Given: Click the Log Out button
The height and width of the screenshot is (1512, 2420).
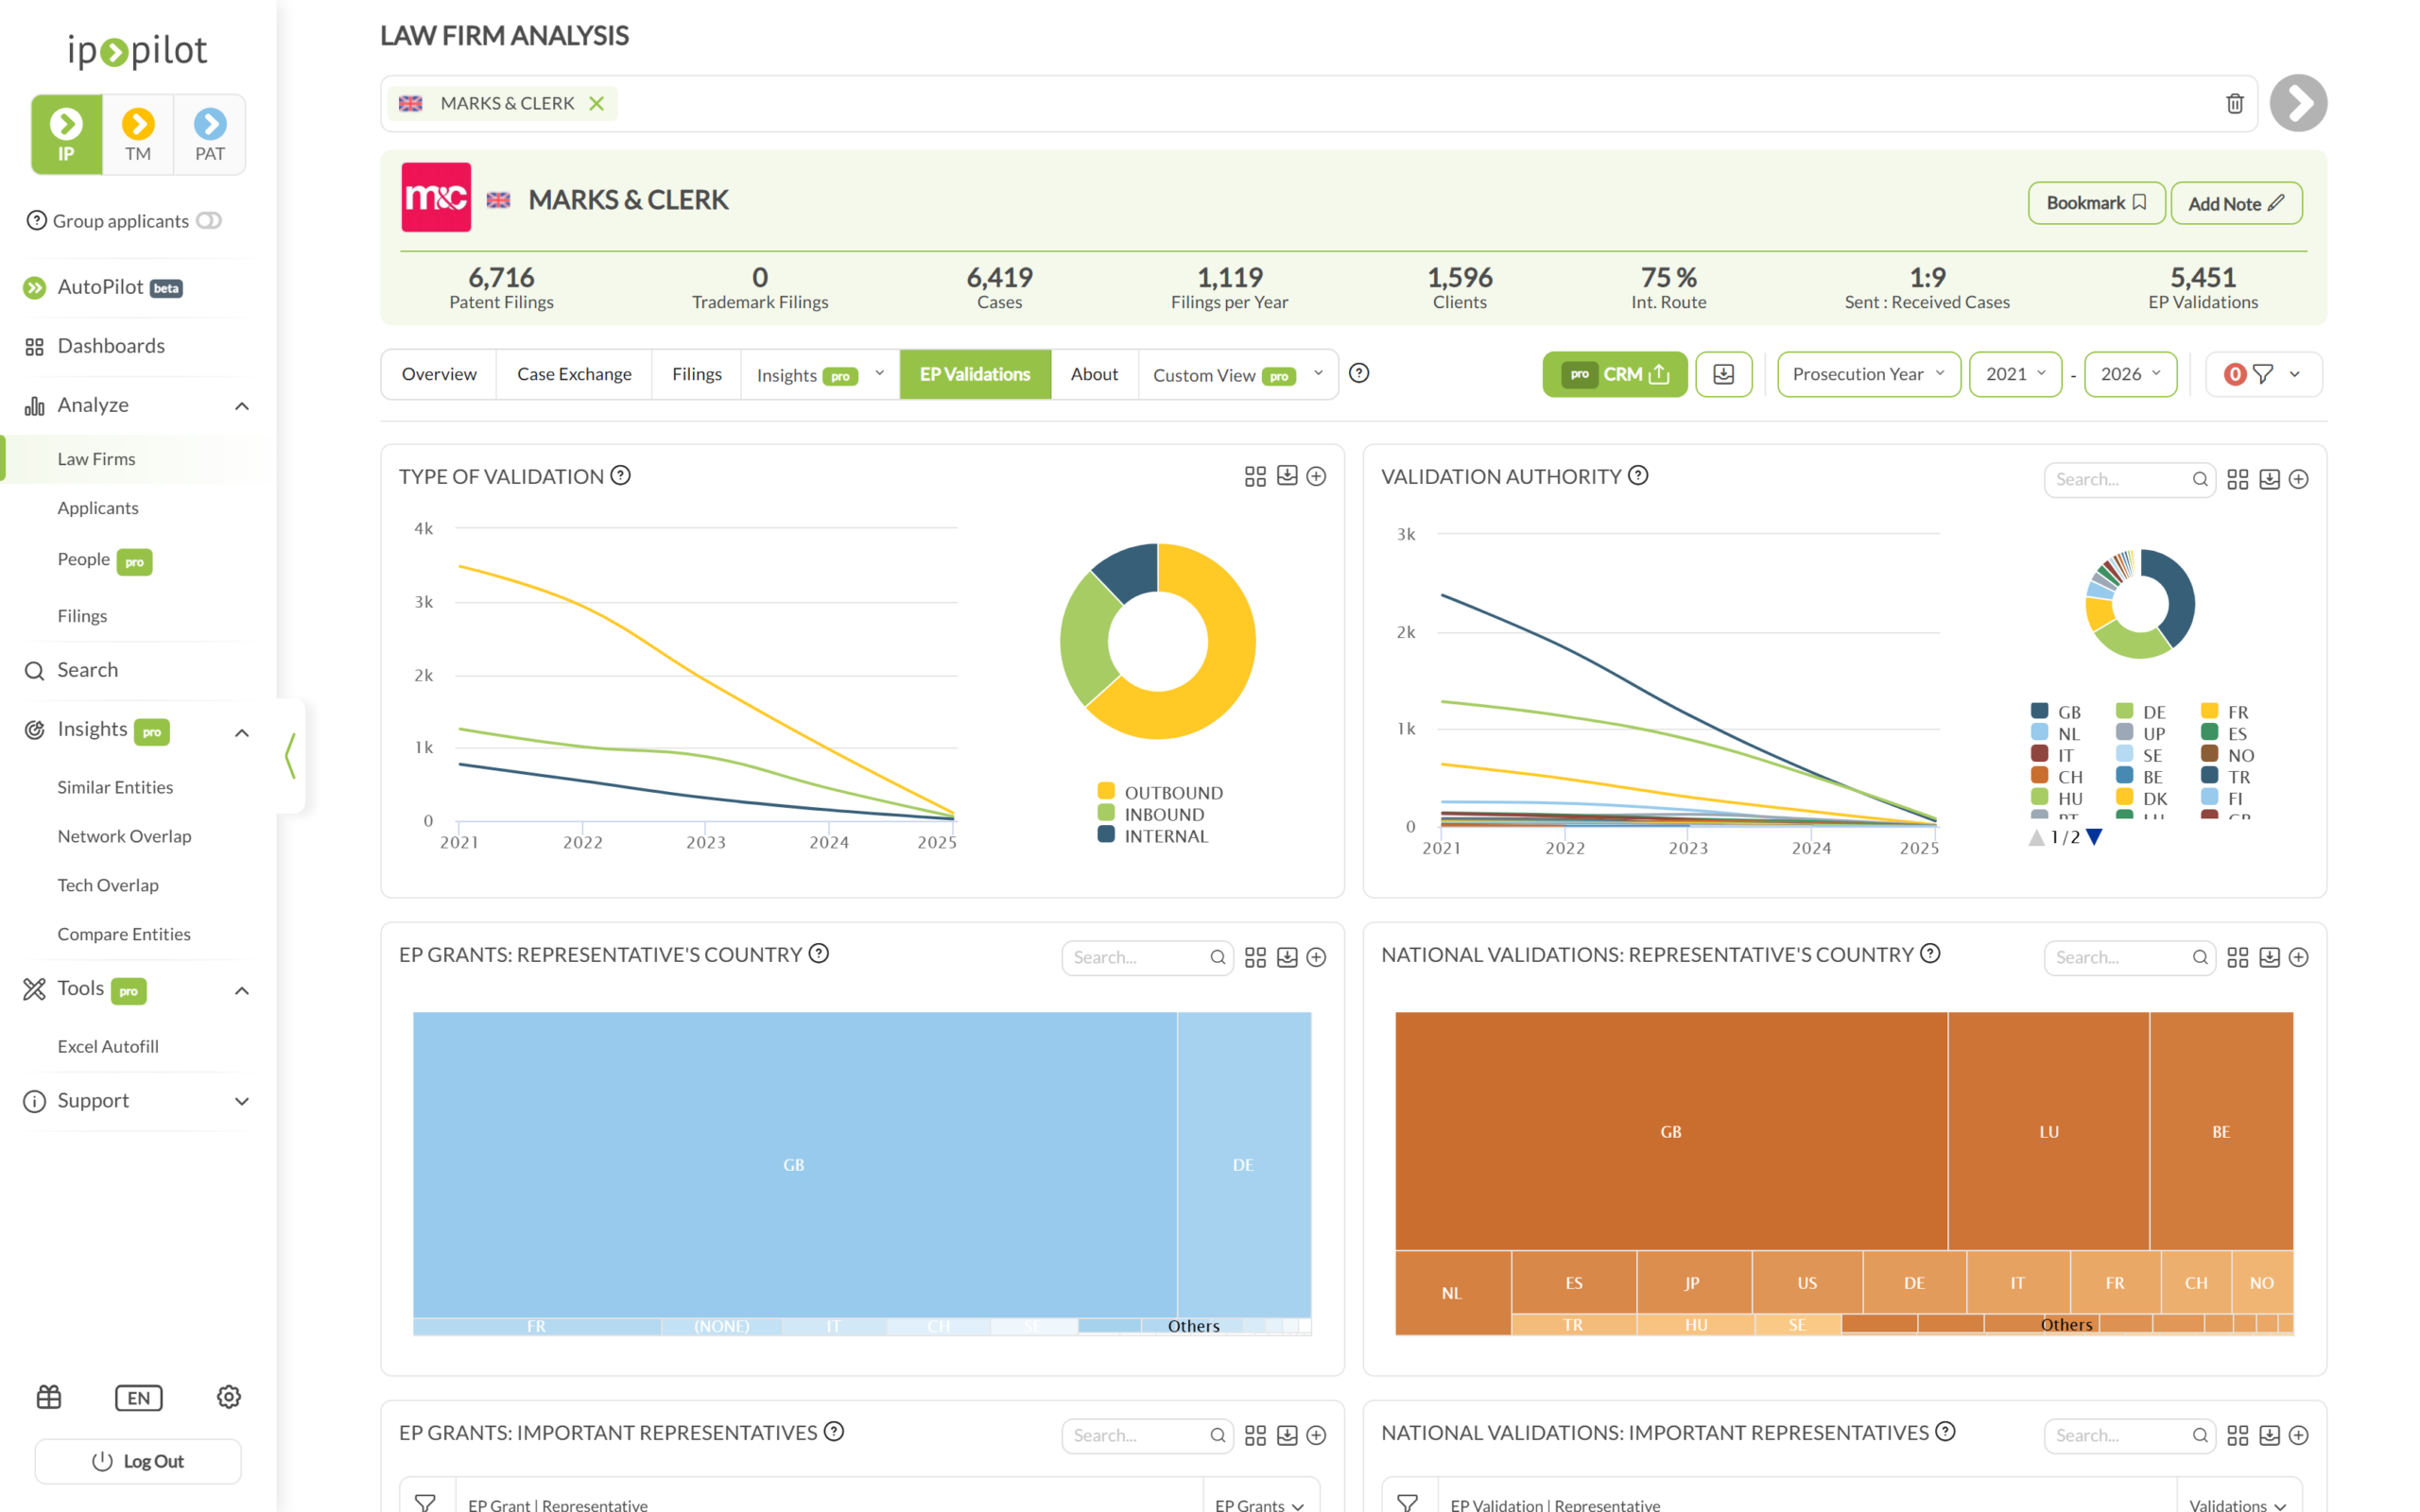Looking at the screenshot, I should (x=138, y=1461).
